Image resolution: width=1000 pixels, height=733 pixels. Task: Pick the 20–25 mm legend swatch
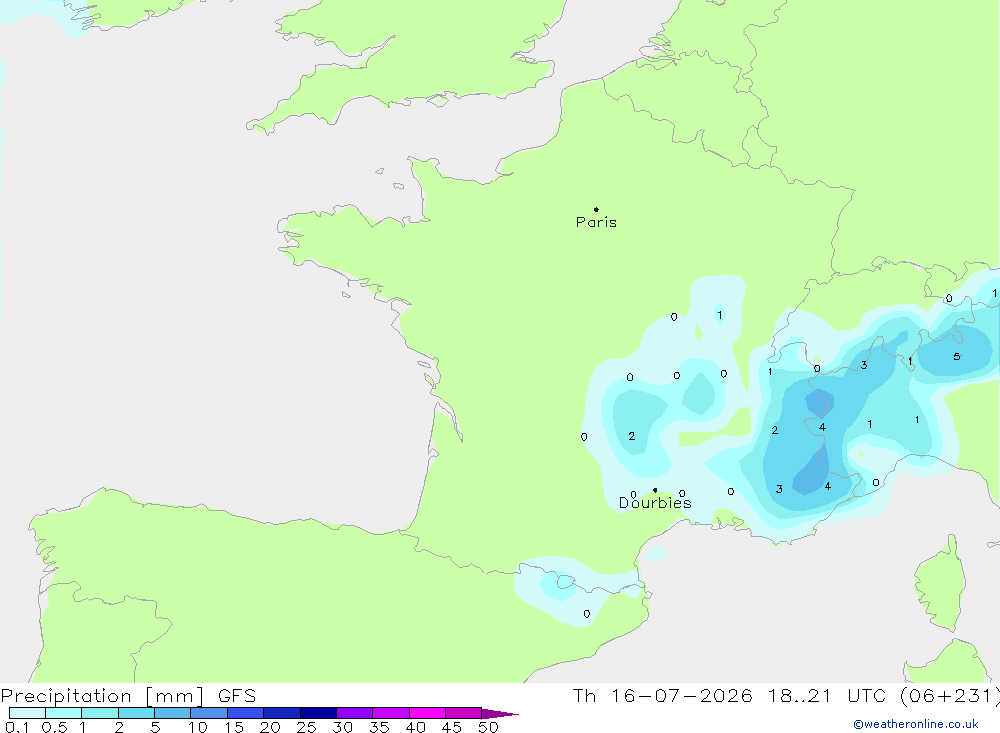click(x=282, y=713)
